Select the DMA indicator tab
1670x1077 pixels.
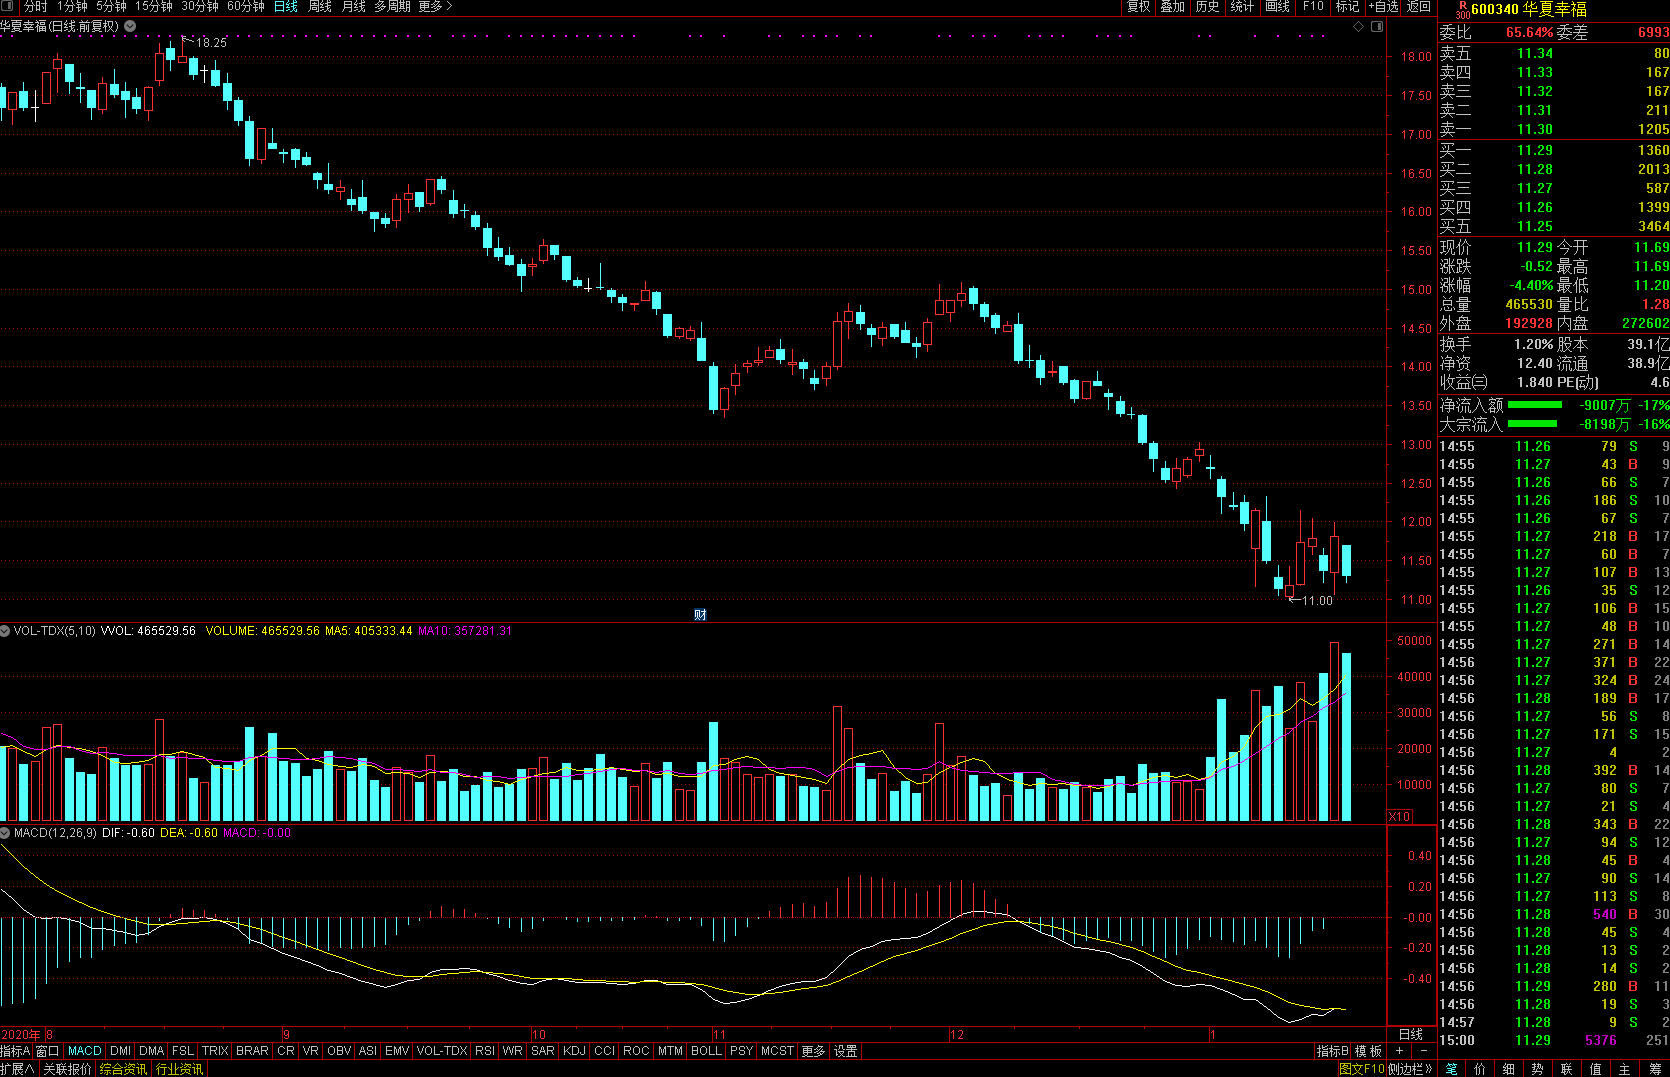coord(152,1051)
